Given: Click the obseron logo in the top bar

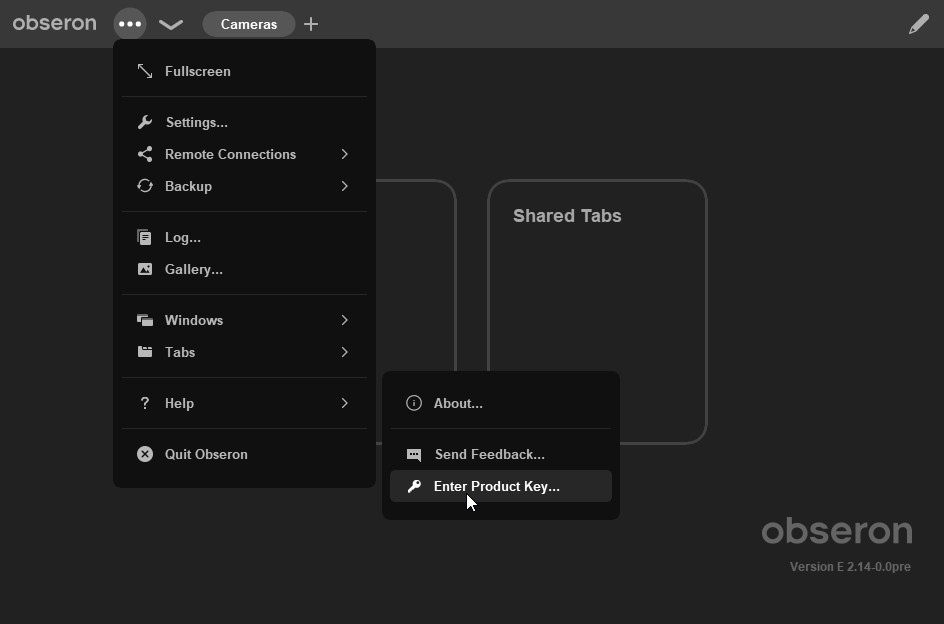Looking at the screenshot, I should [x=54, y=23].
